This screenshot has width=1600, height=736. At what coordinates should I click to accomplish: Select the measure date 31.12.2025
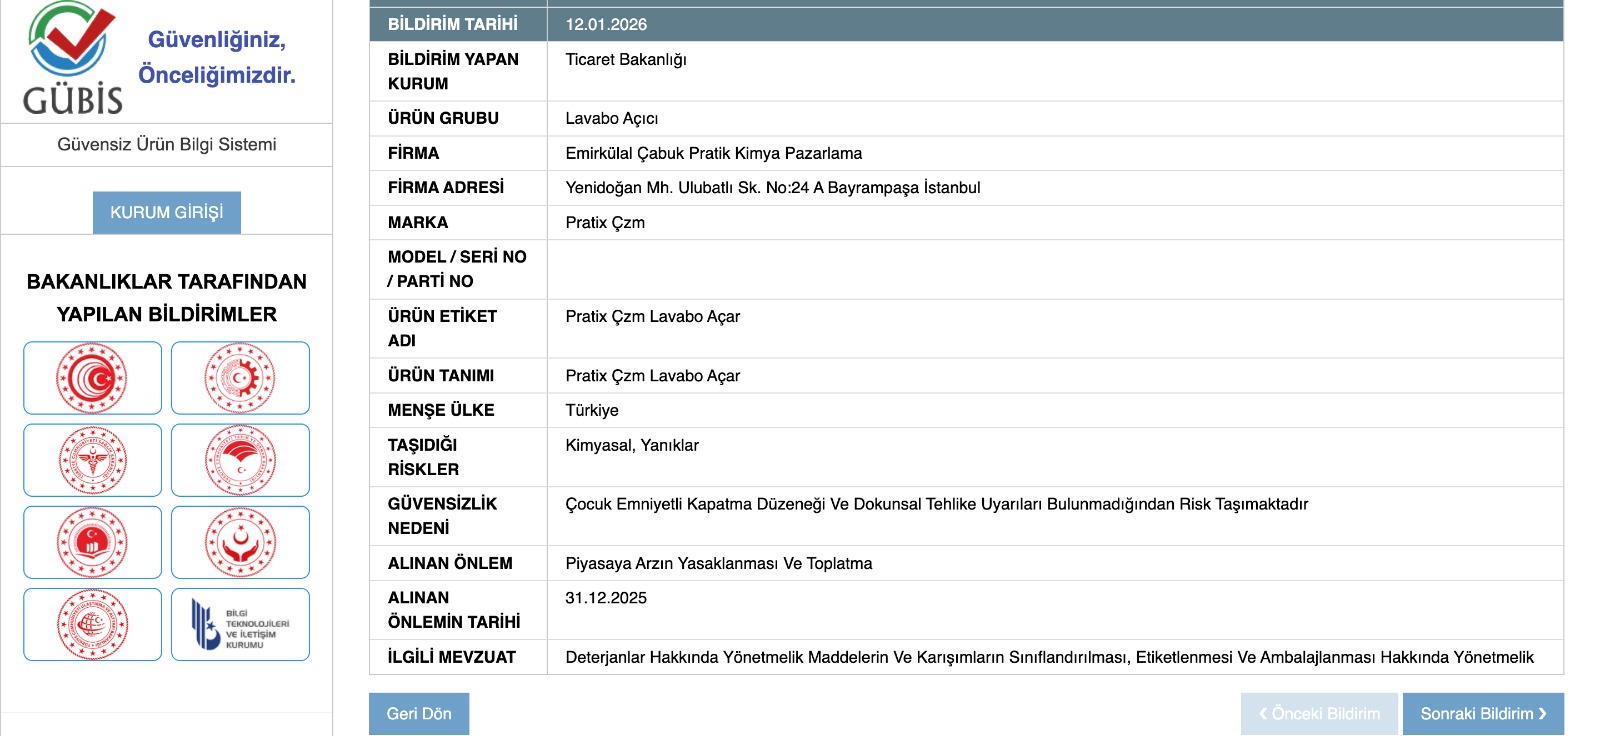(x=606, y=597)
